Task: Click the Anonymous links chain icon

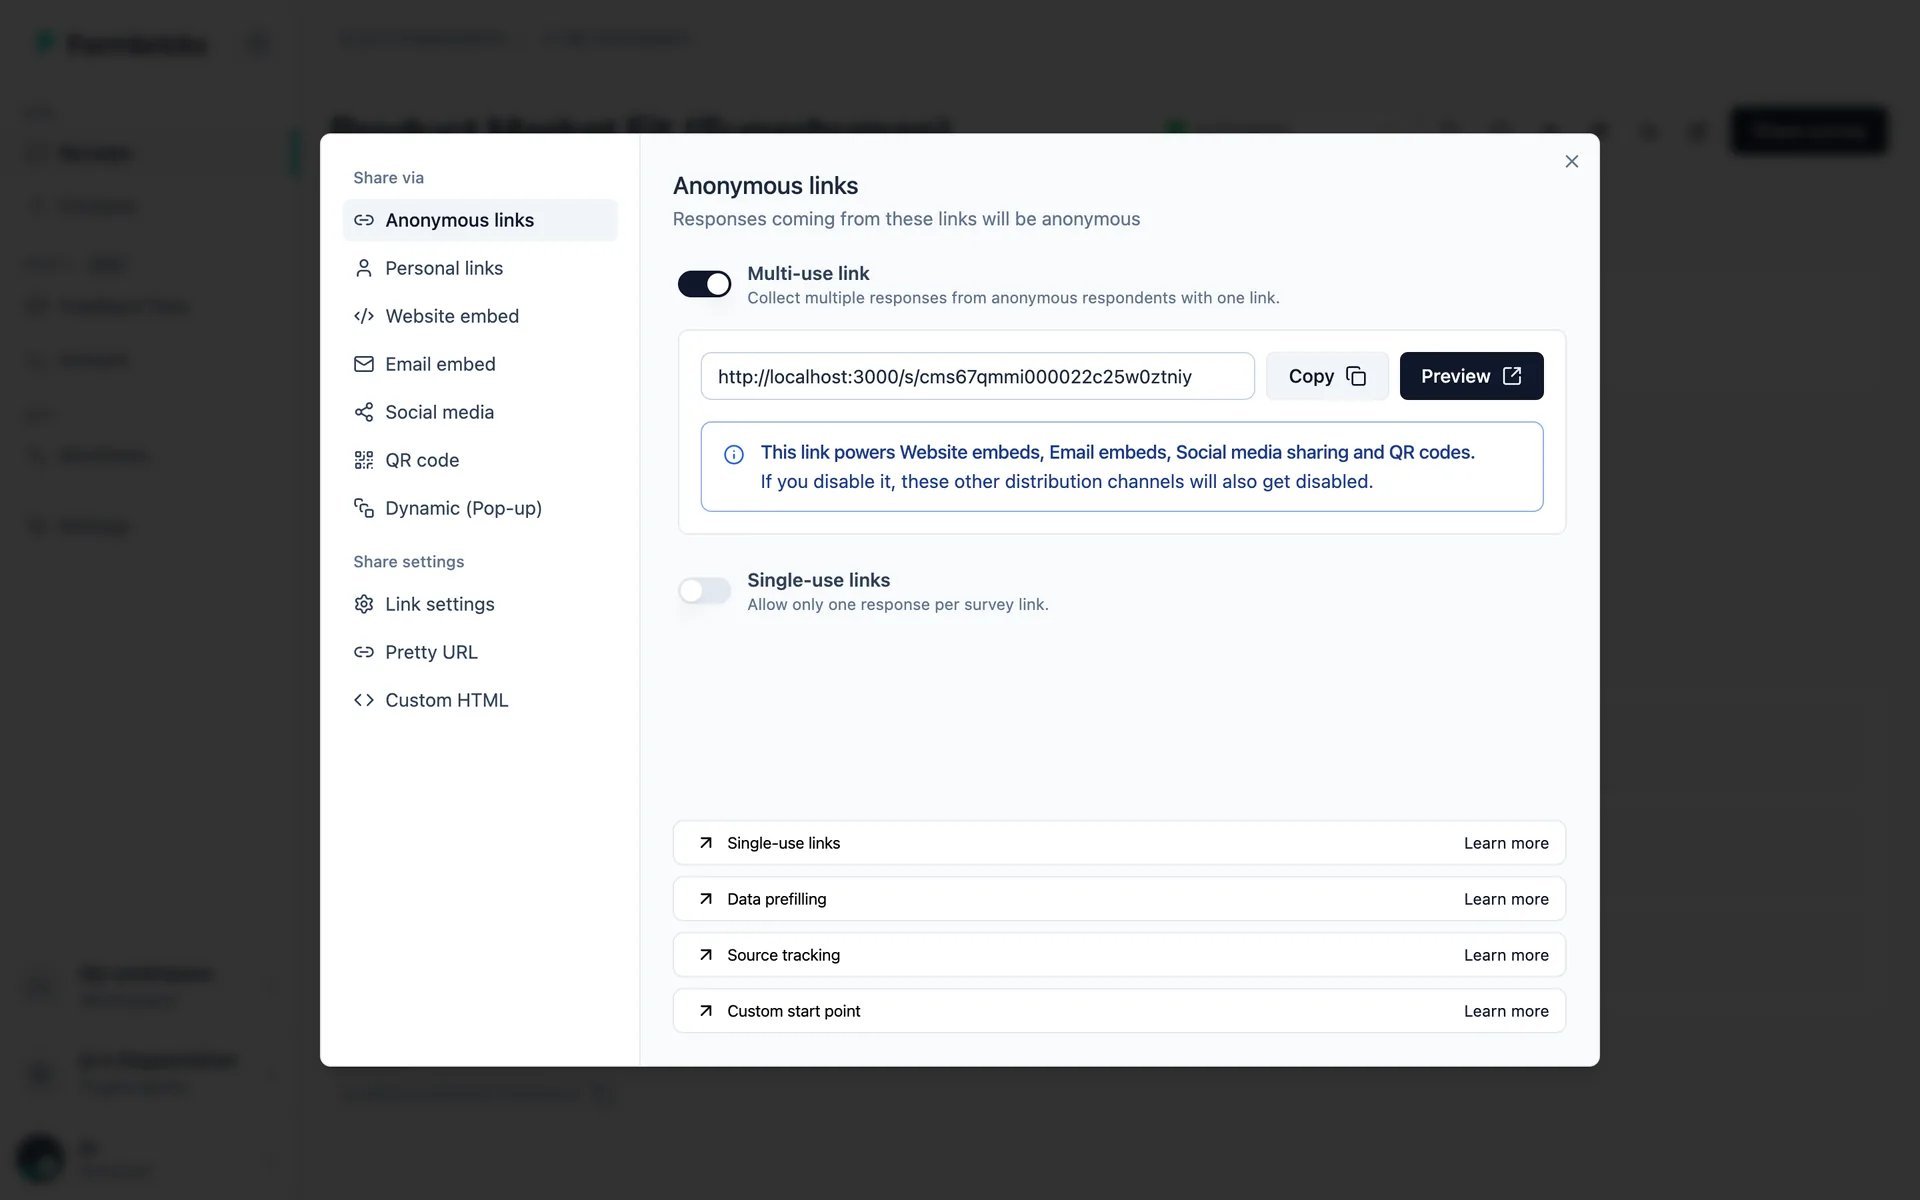Action: (364, 220)
